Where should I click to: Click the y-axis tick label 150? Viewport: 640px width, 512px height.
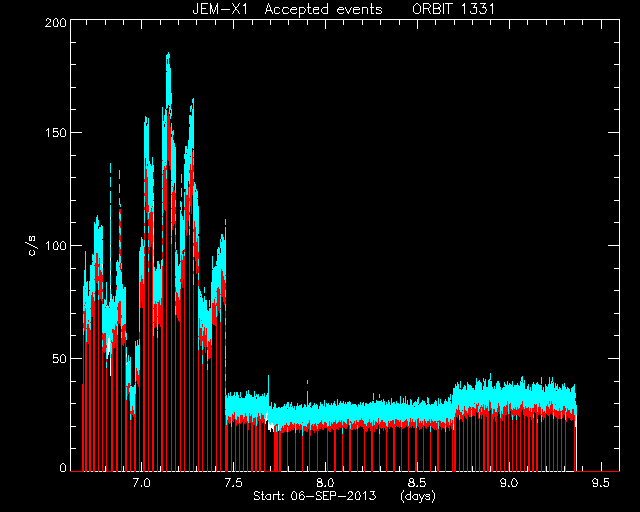point(56,133)
